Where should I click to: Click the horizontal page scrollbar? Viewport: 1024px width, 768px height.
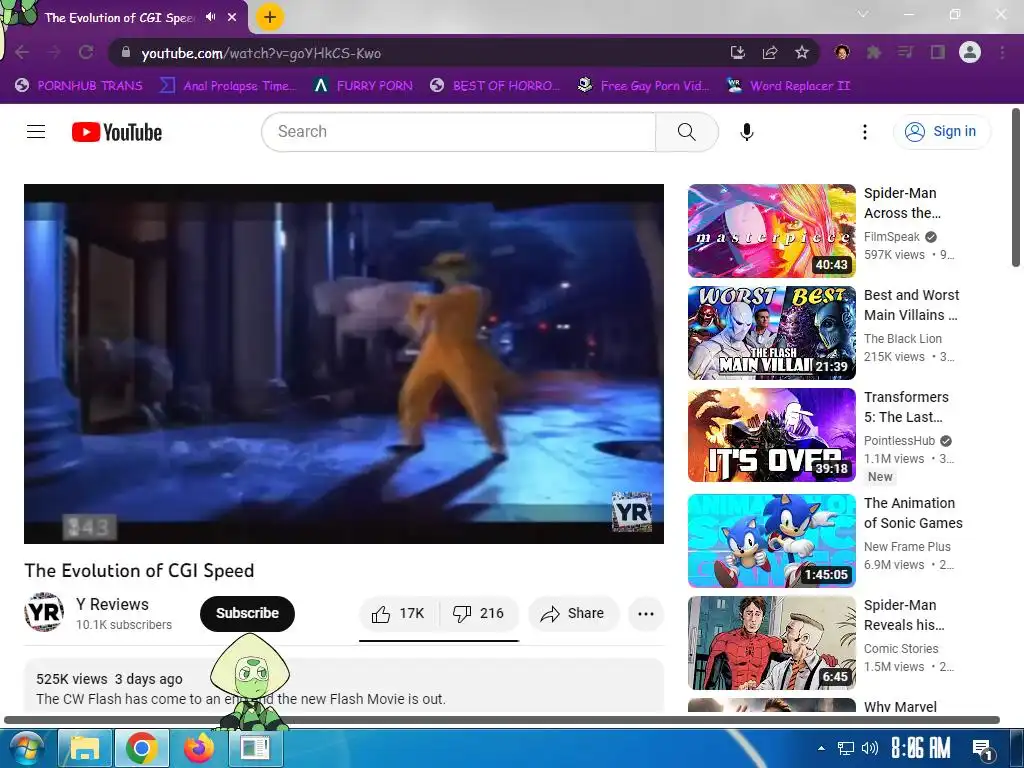tap(502, 720)
